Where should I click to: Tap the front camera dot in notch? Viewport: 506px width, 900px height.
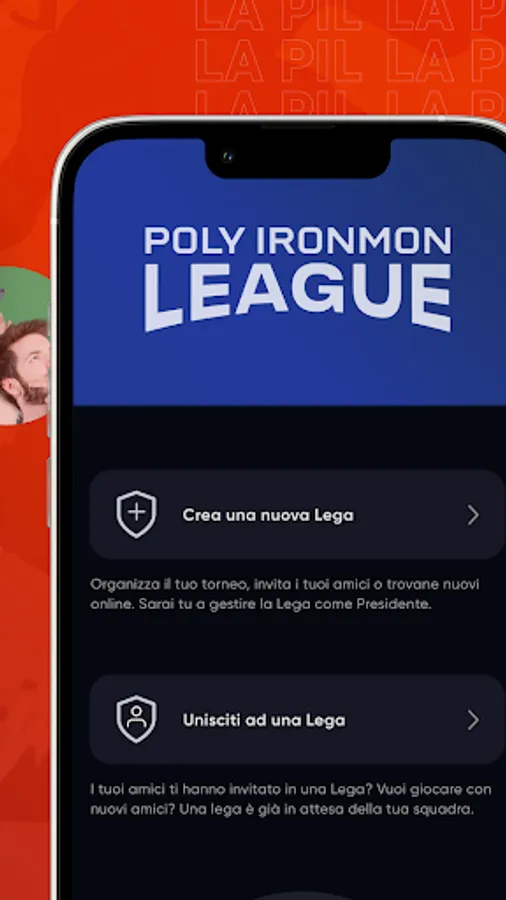coord(228,156)
